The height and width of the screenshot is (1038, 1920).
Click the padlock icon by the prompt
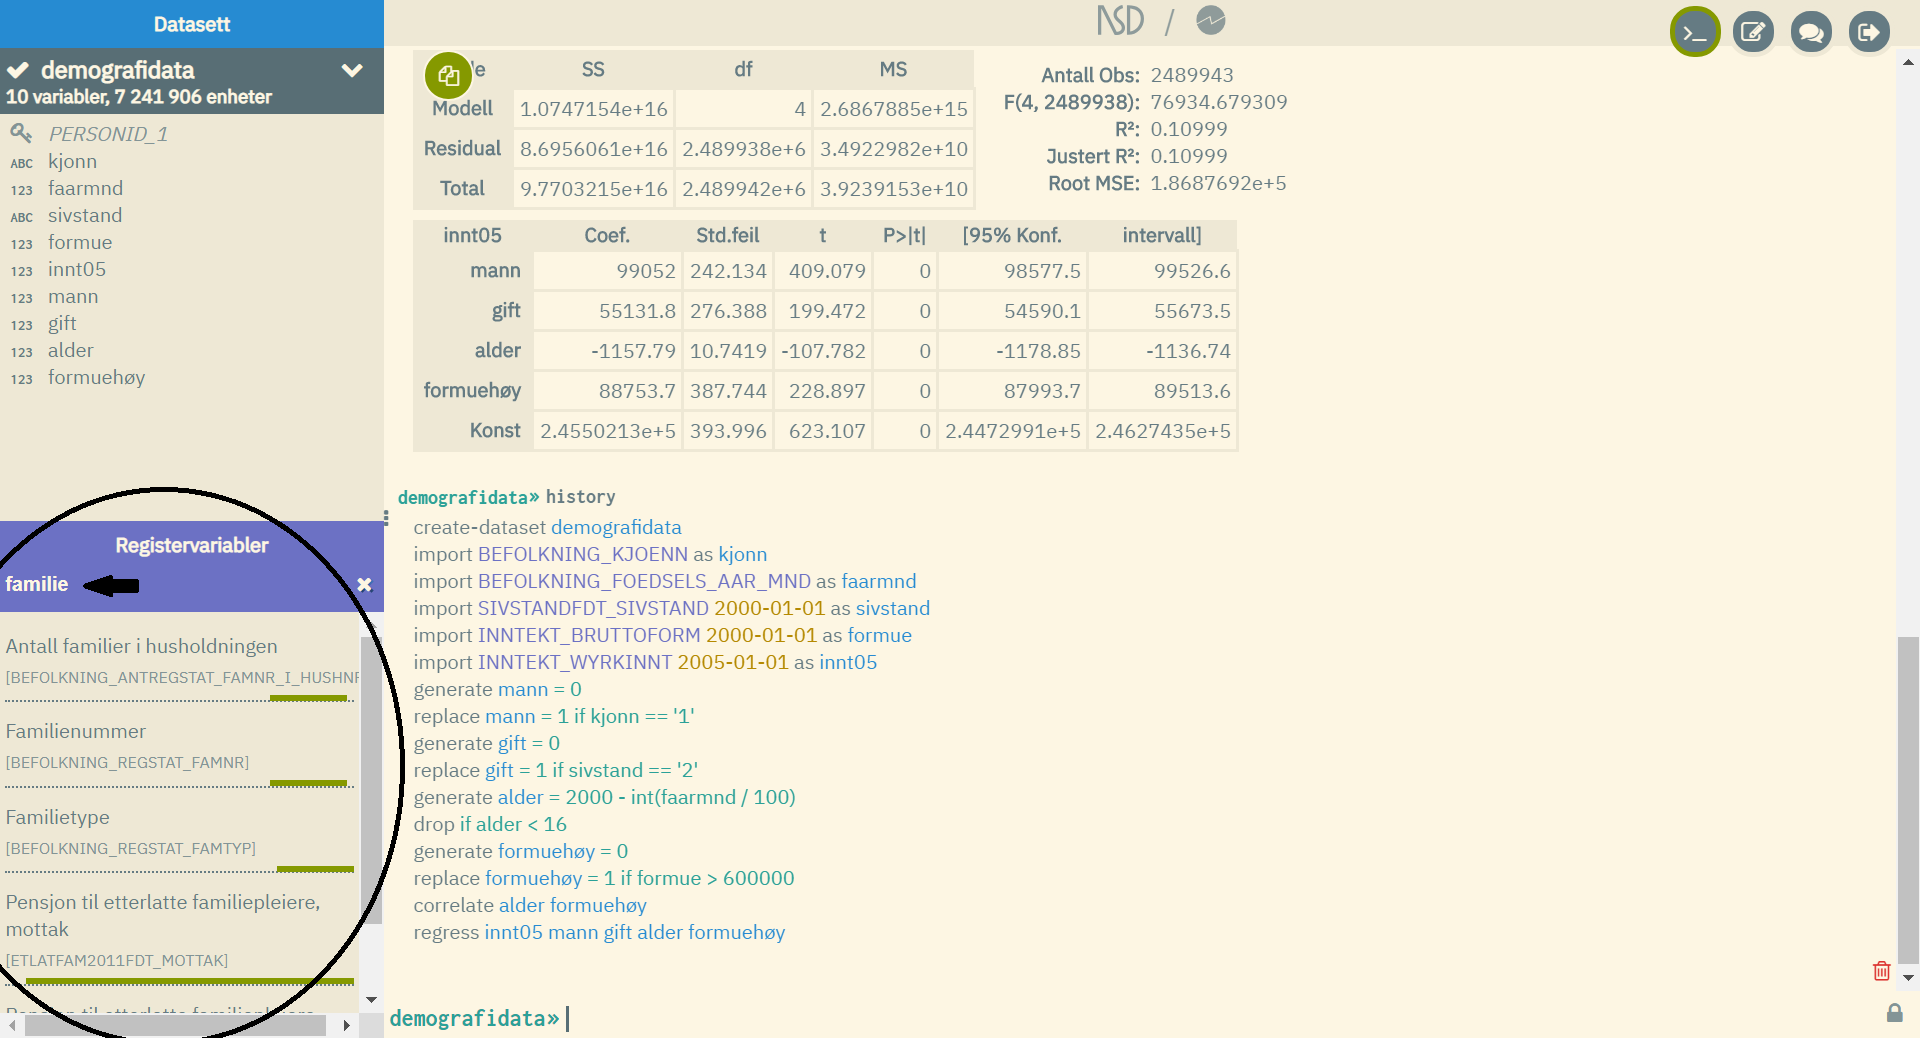[x=1894, y=1013]
